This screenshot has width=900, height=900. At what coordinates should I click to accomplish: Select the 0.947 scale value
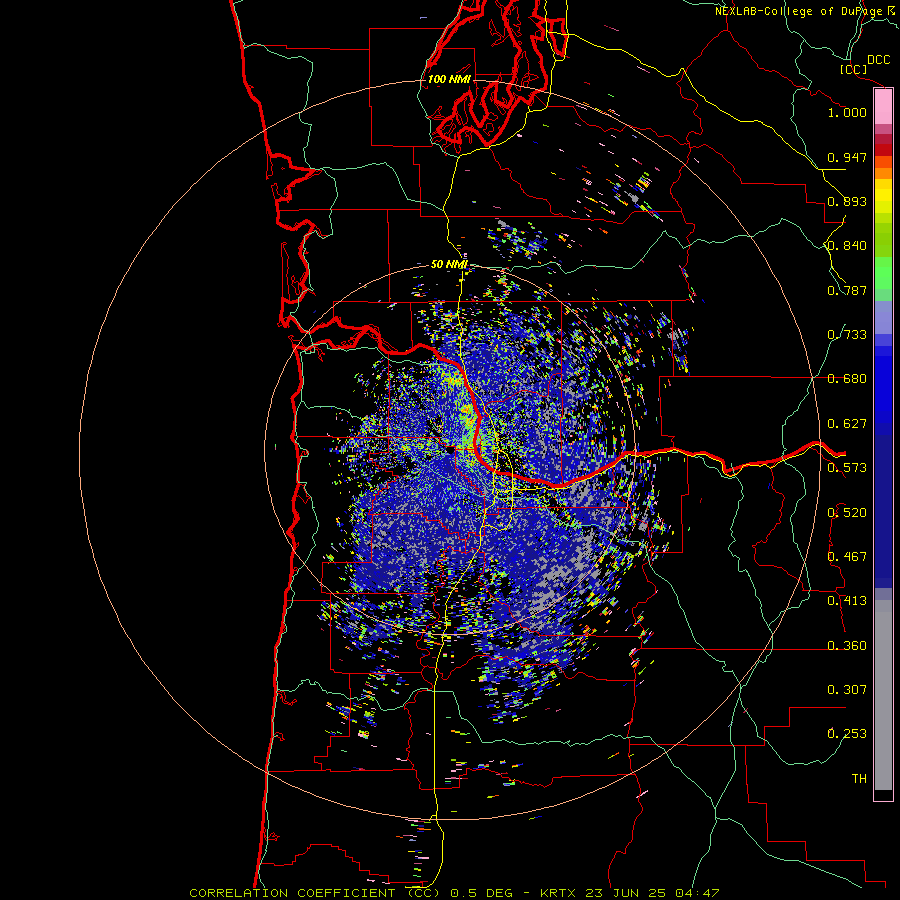pos(847,157)
